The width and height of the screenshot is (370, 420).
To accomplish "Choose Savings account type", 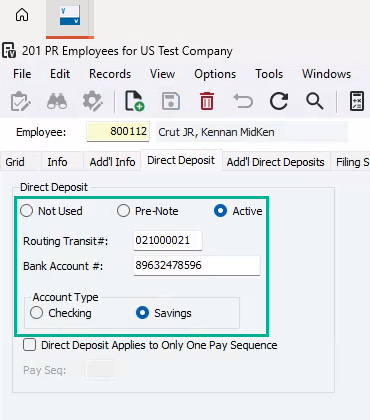I will (142, 313).
